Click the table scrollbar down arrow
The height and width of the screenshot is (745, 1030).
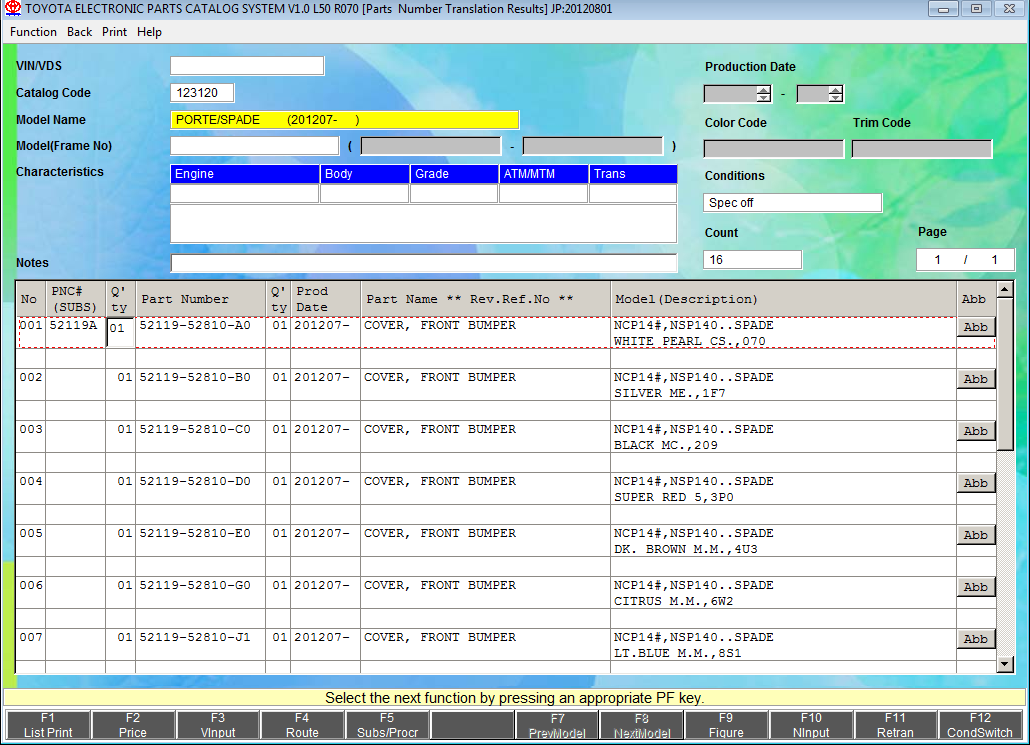point(1004,664)
